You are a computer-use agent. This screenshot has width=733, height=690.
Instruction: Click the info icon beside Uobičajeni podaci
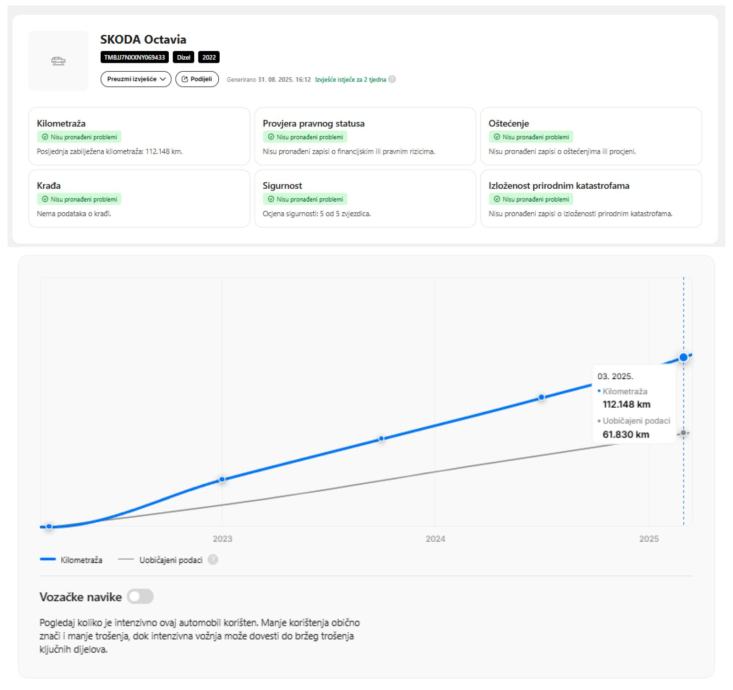click(x=212, y=559)
